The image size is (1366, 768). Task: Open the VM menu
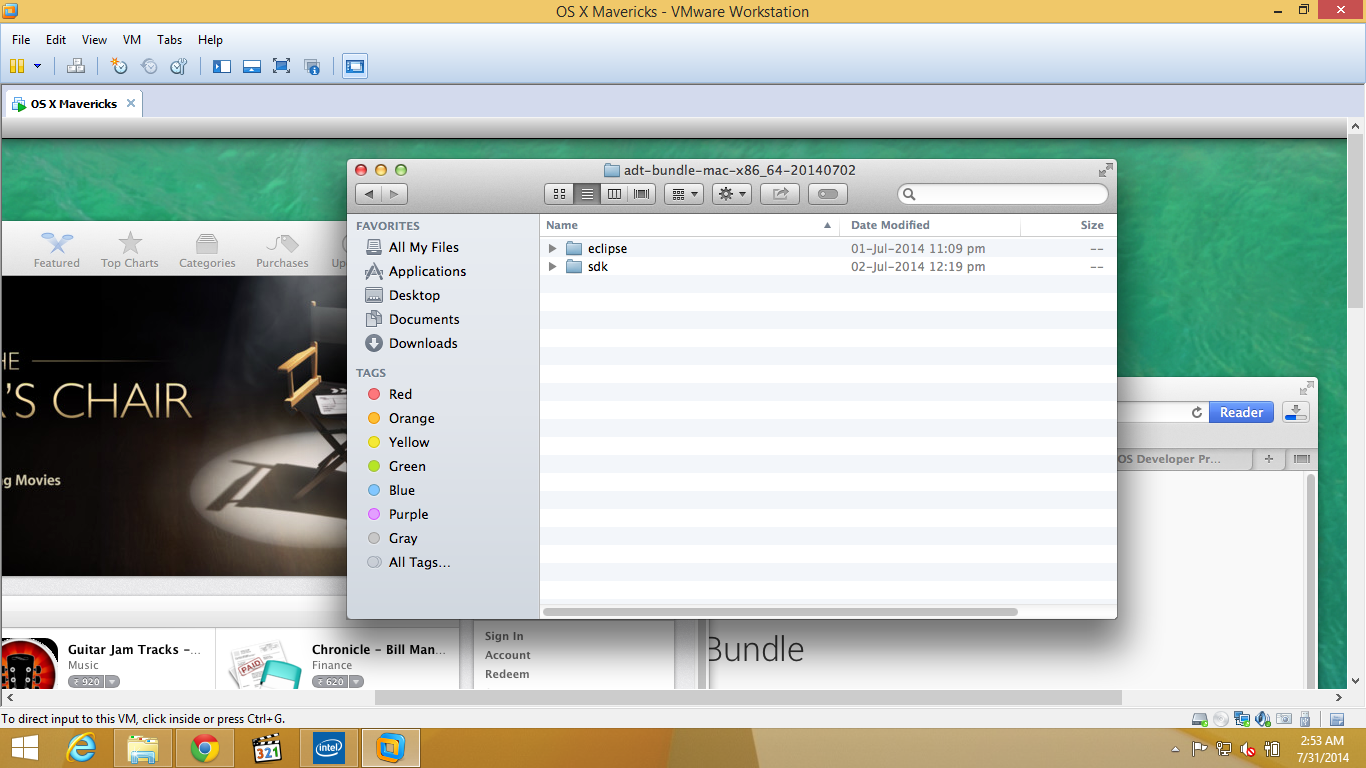click(x=132, y=40)
